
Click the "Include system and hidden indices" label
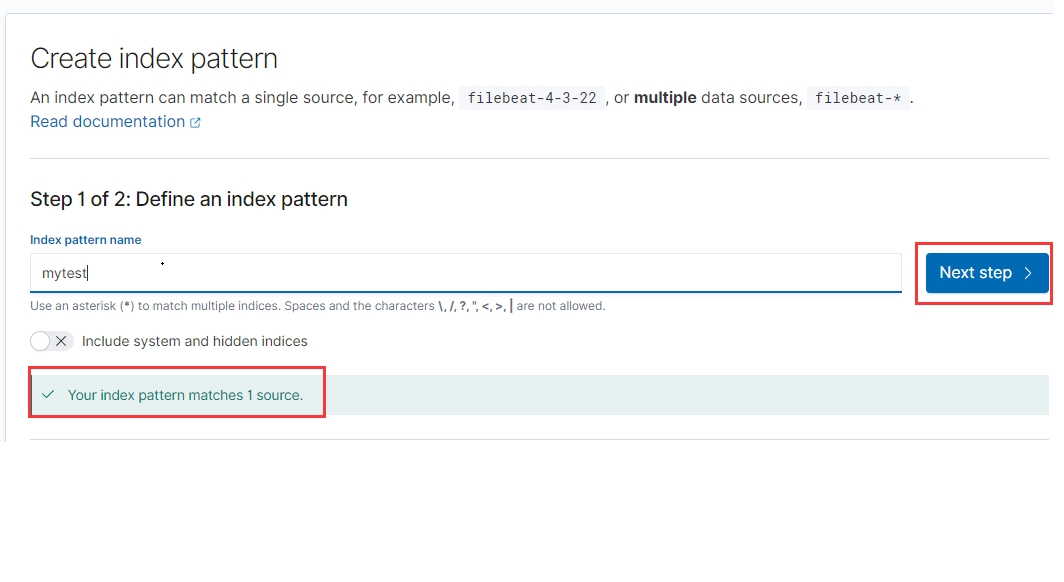point(195,341)
